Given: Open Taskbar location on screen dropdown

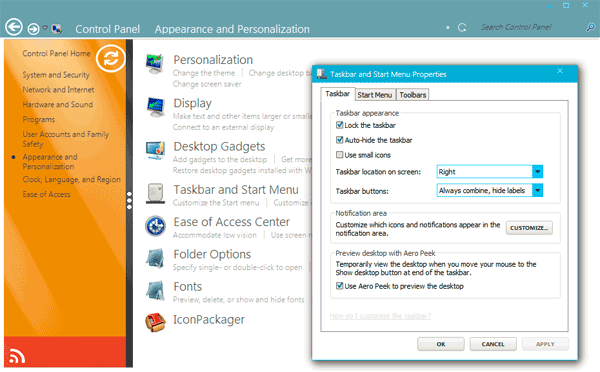Looking at the screenshot, I should 489,171.
